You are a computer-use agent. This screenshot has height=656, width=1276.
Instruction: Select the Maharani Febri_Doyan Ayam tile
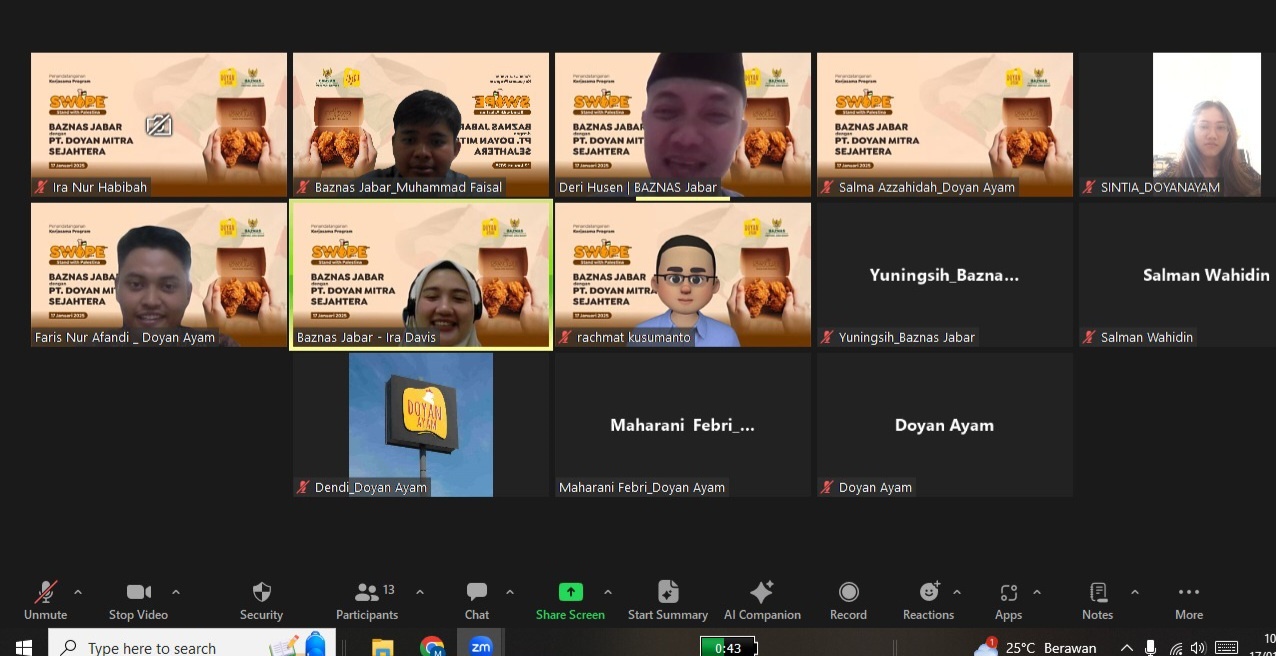point(683,425)
